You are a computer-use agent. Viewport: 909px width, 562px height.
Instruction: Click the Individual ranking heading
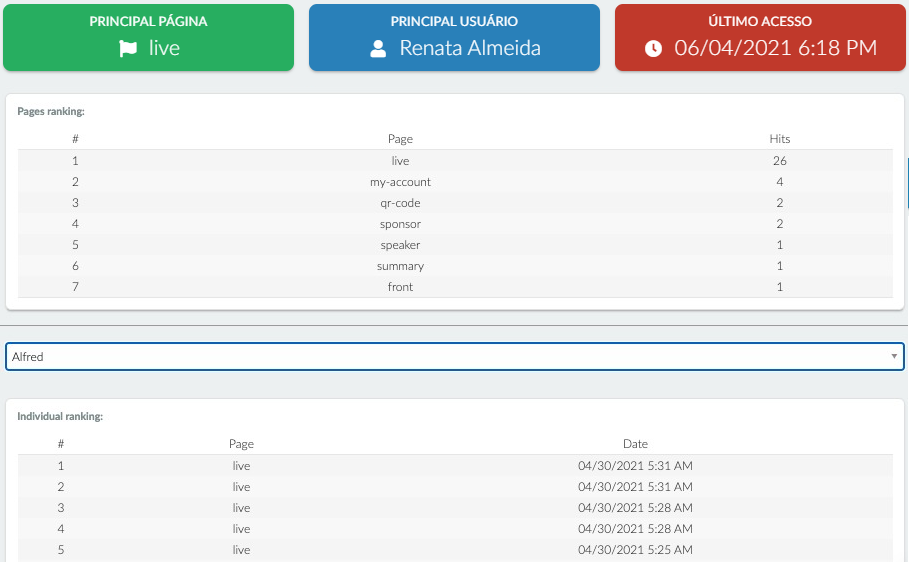coord(60,416)
